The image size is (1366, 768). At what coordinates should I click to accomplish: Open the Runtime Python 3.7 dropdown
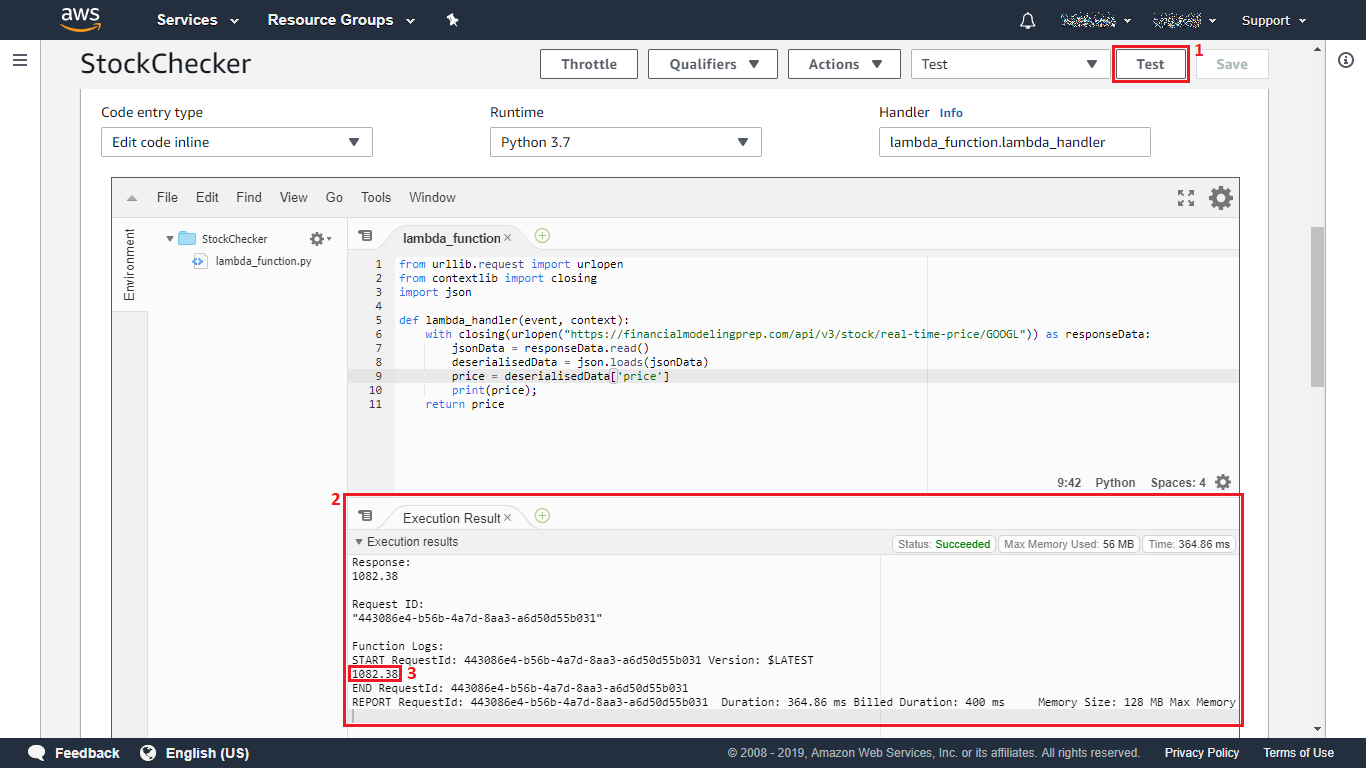(x=625, y=142)
